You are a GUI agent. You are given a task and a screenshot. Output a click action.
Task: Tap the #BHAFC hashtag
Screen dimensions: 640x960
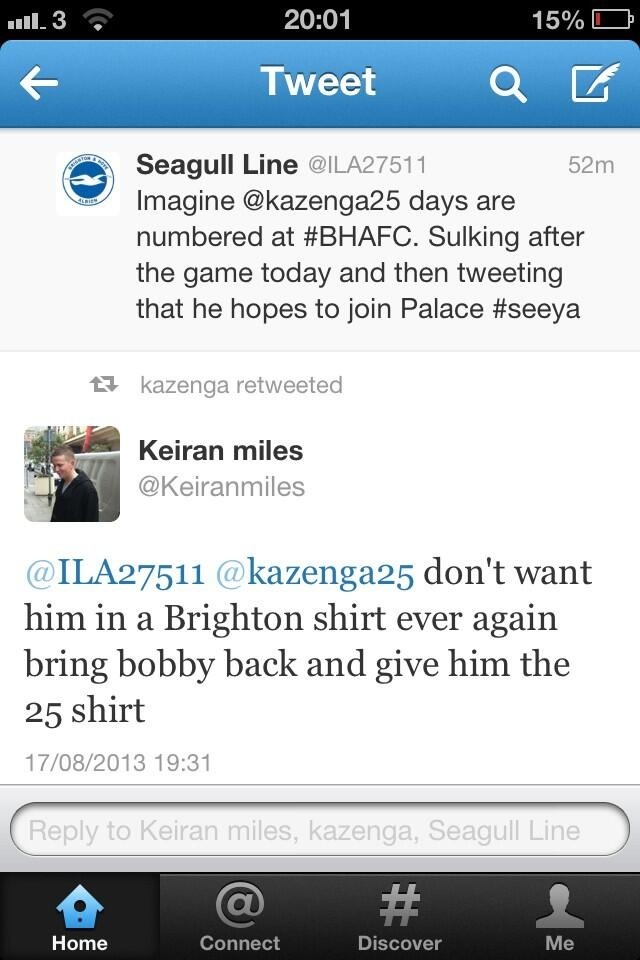(360, 237)
